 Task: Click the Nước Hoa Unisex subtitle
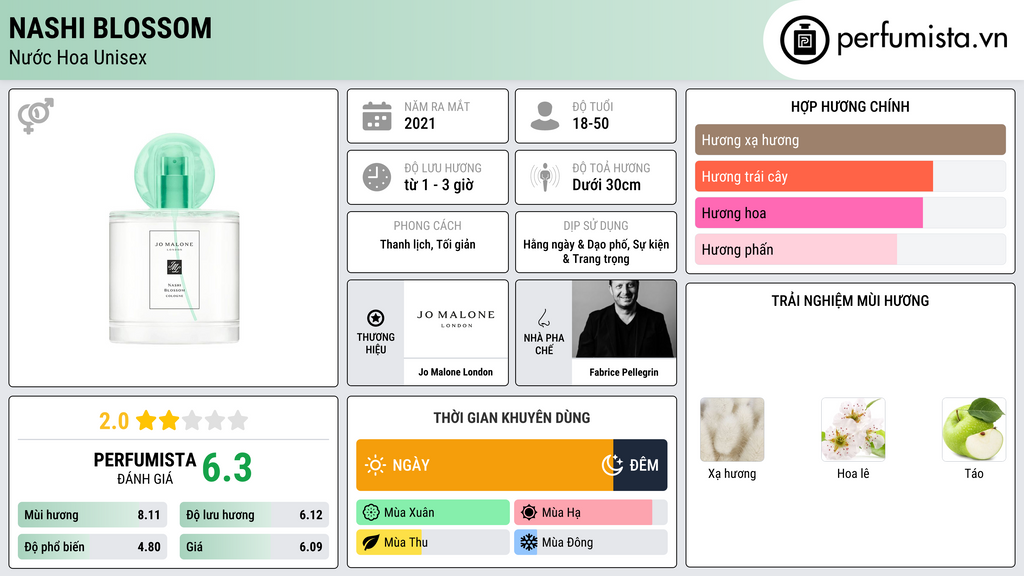coord(78,57)
